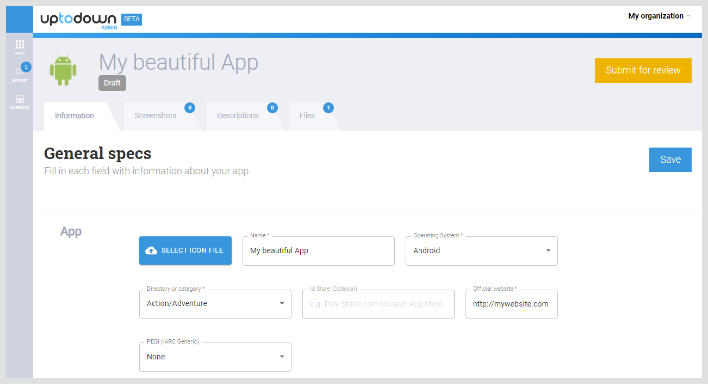Open the Files tab
Image resolution: width=708 pixels, height=384 pixels.
pos(307,116)
